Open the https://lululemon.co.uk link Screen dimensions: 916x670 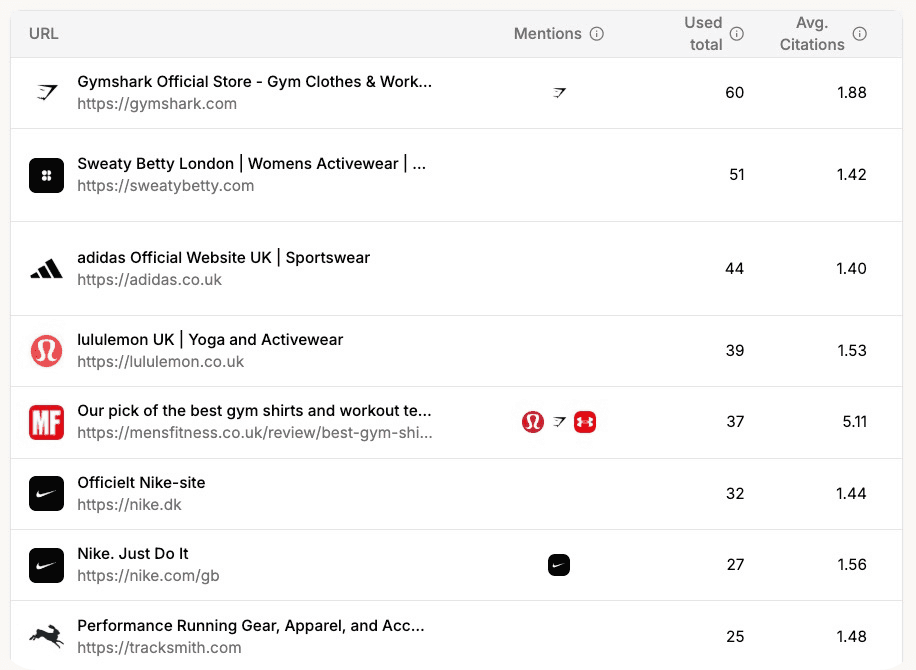pyautogui.click(x=161, y=362)
